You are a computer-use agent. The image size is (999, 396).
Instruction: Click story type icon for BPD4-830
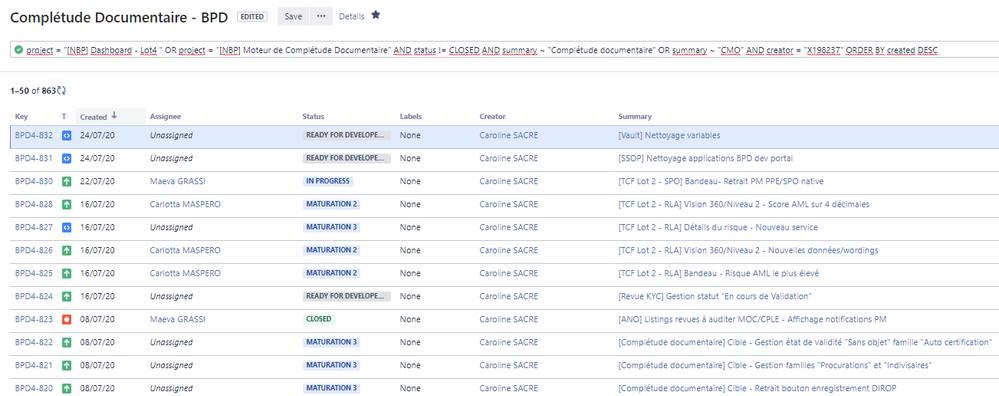[66, 181]
